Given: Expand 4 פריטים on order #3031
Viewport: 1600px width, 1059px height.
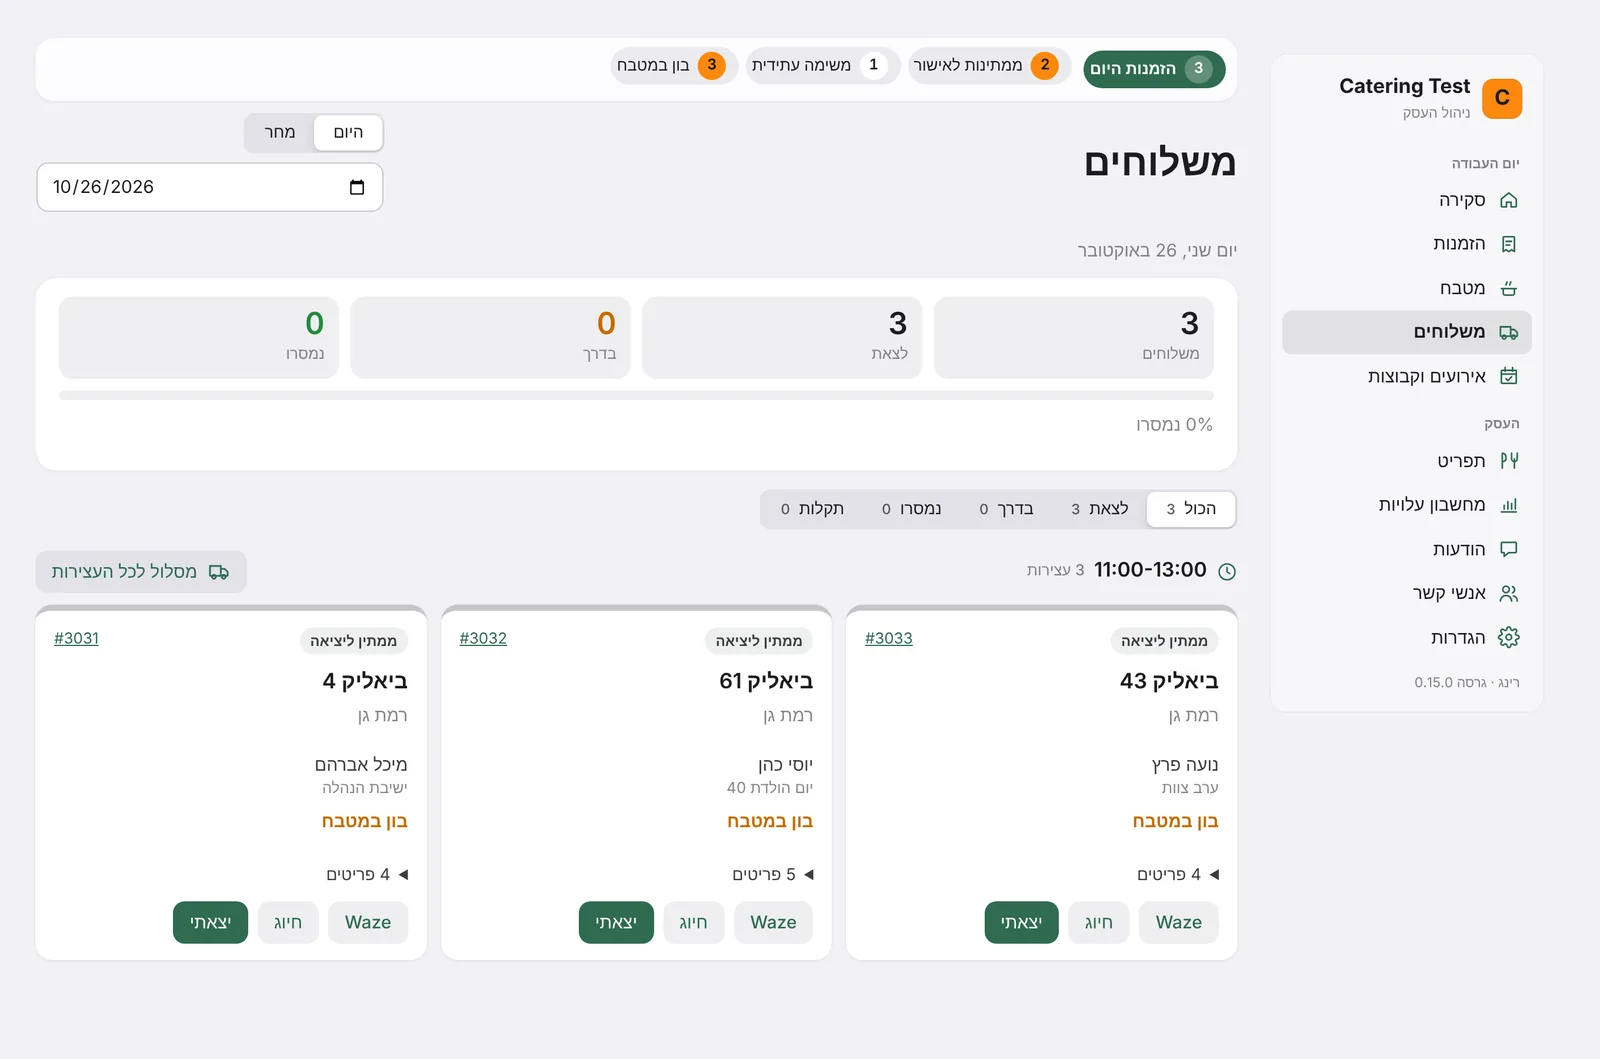Looking at the screenshot, I should pos(367,874).
